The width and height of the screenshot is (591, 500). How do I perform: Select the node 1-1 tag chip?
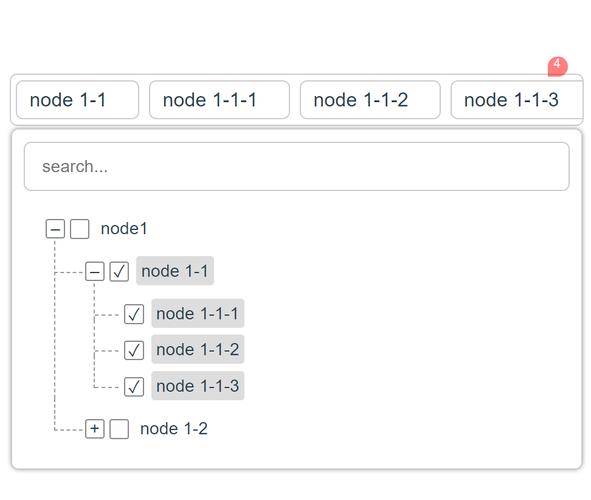click(x=77, y=100)
